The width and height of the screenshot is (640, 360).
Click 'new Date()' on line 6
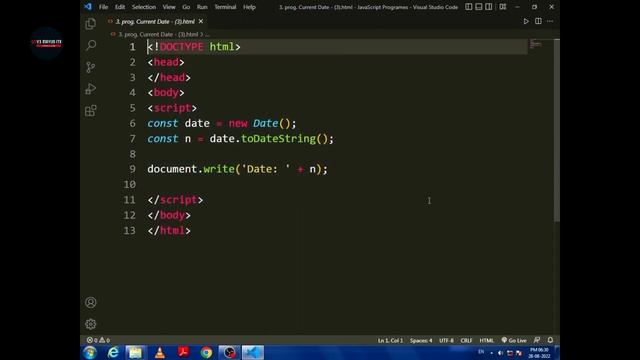[259, 123]
